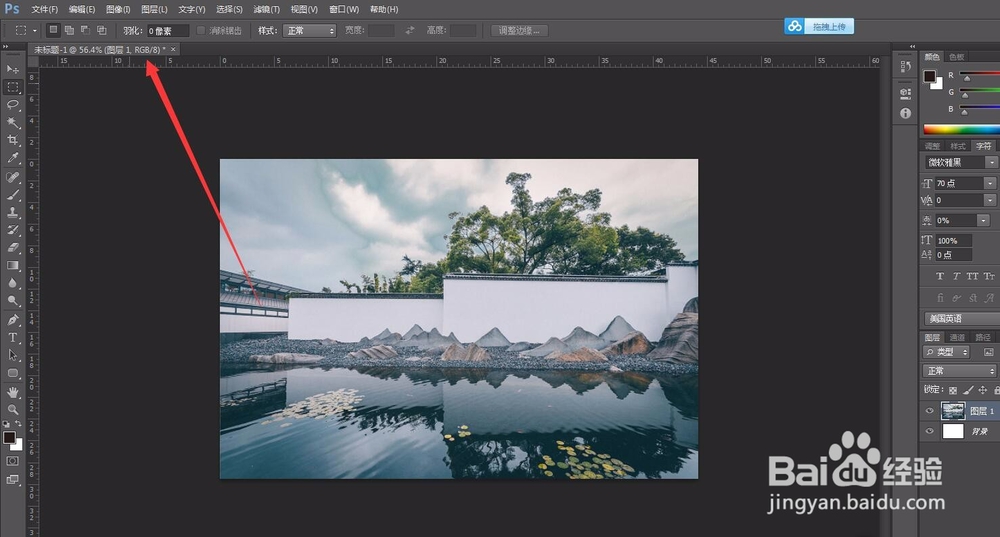Select the Pen tool
1000x537 pixels.
pyautogui.click(x=13, y=320)
